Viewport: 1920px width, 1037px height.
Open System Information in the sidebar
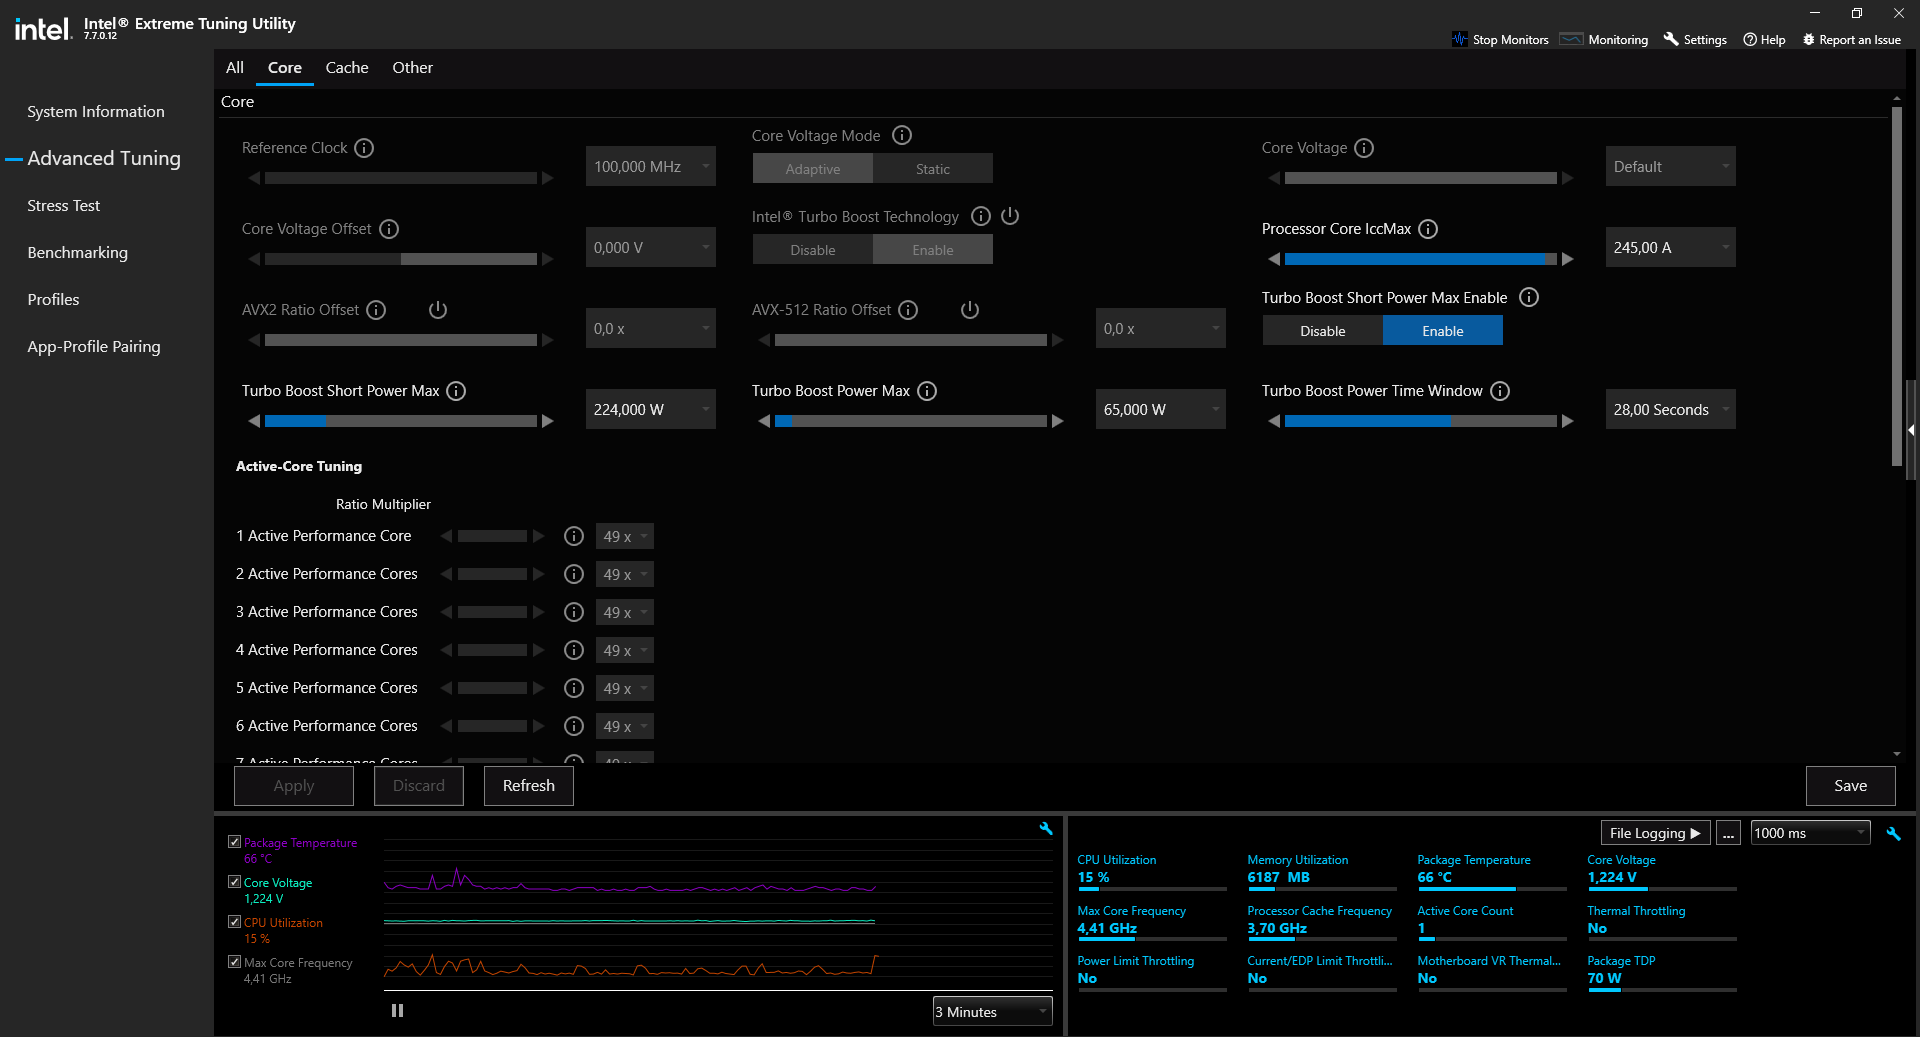pos(96,112)
